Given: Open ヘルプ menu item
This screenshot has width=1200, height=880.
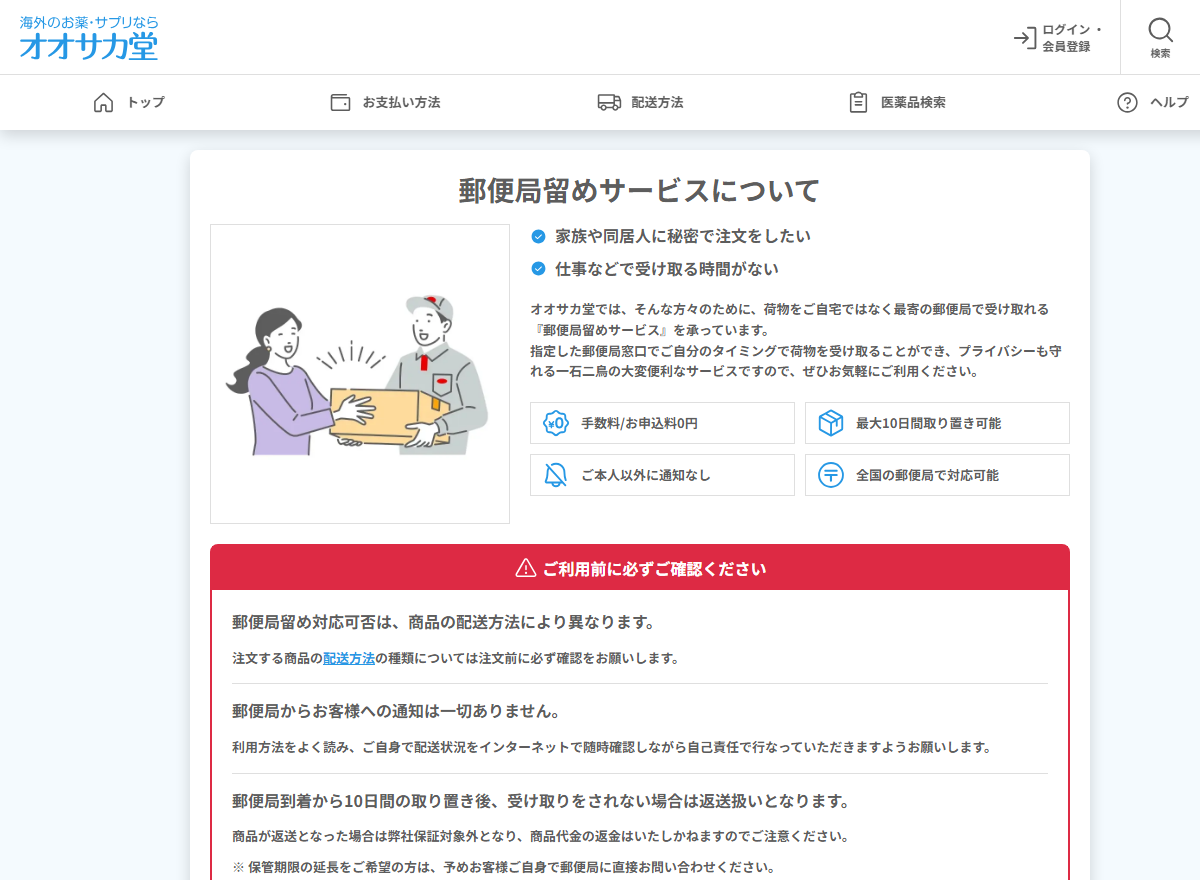Looking at the screenshot, I should [x=1169, y=102].
